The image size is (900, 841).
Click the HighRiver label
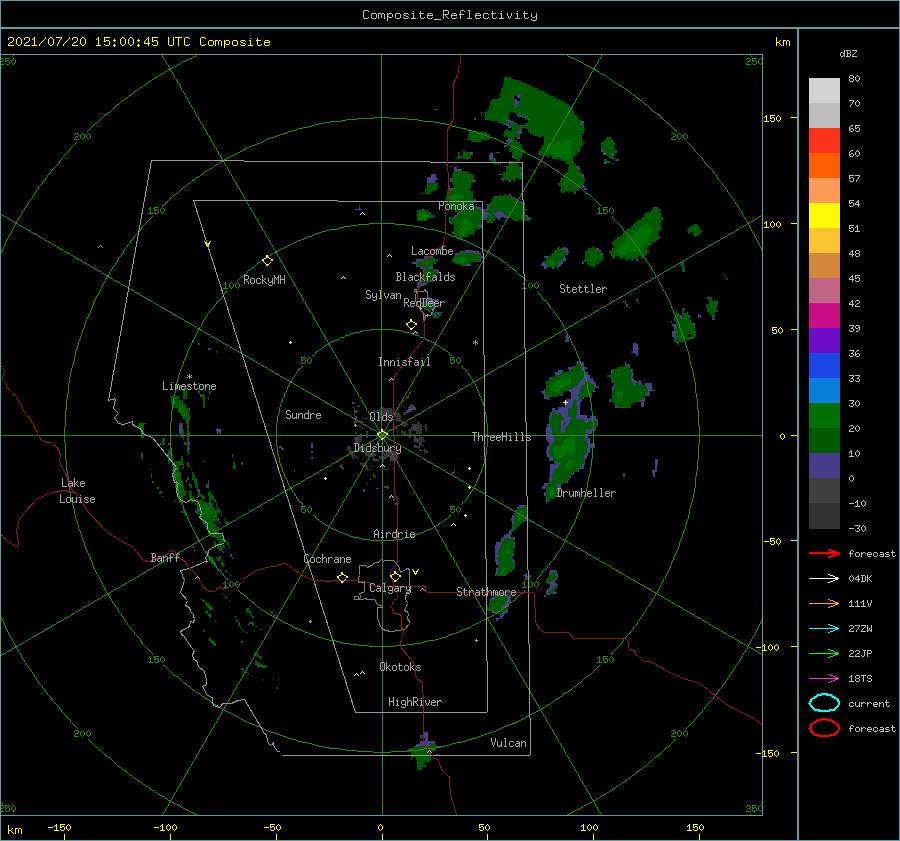pos(415,702)
